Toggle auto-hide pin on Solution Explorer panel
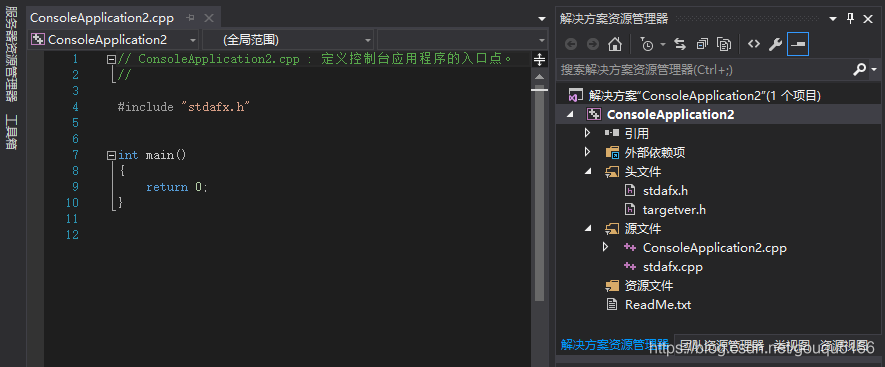Image resolution: width=885 pixels, height=367 pixels. [851, 19]
